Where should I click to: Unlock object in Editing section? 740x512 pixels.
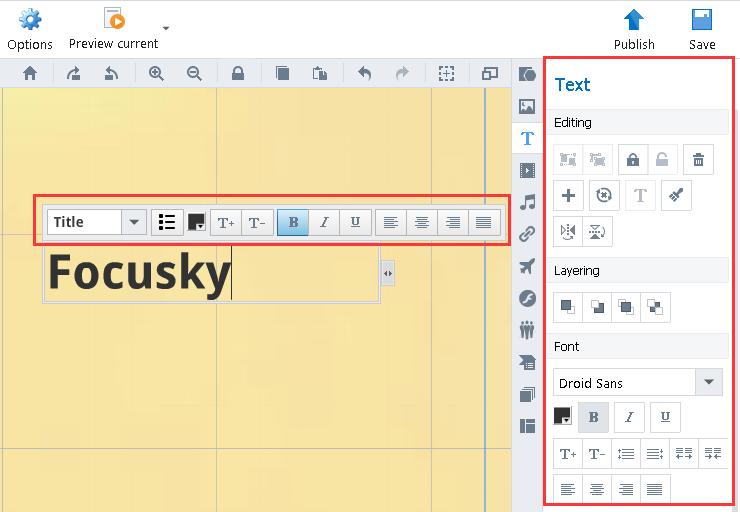pyautogui.click(x=662, y=159)
